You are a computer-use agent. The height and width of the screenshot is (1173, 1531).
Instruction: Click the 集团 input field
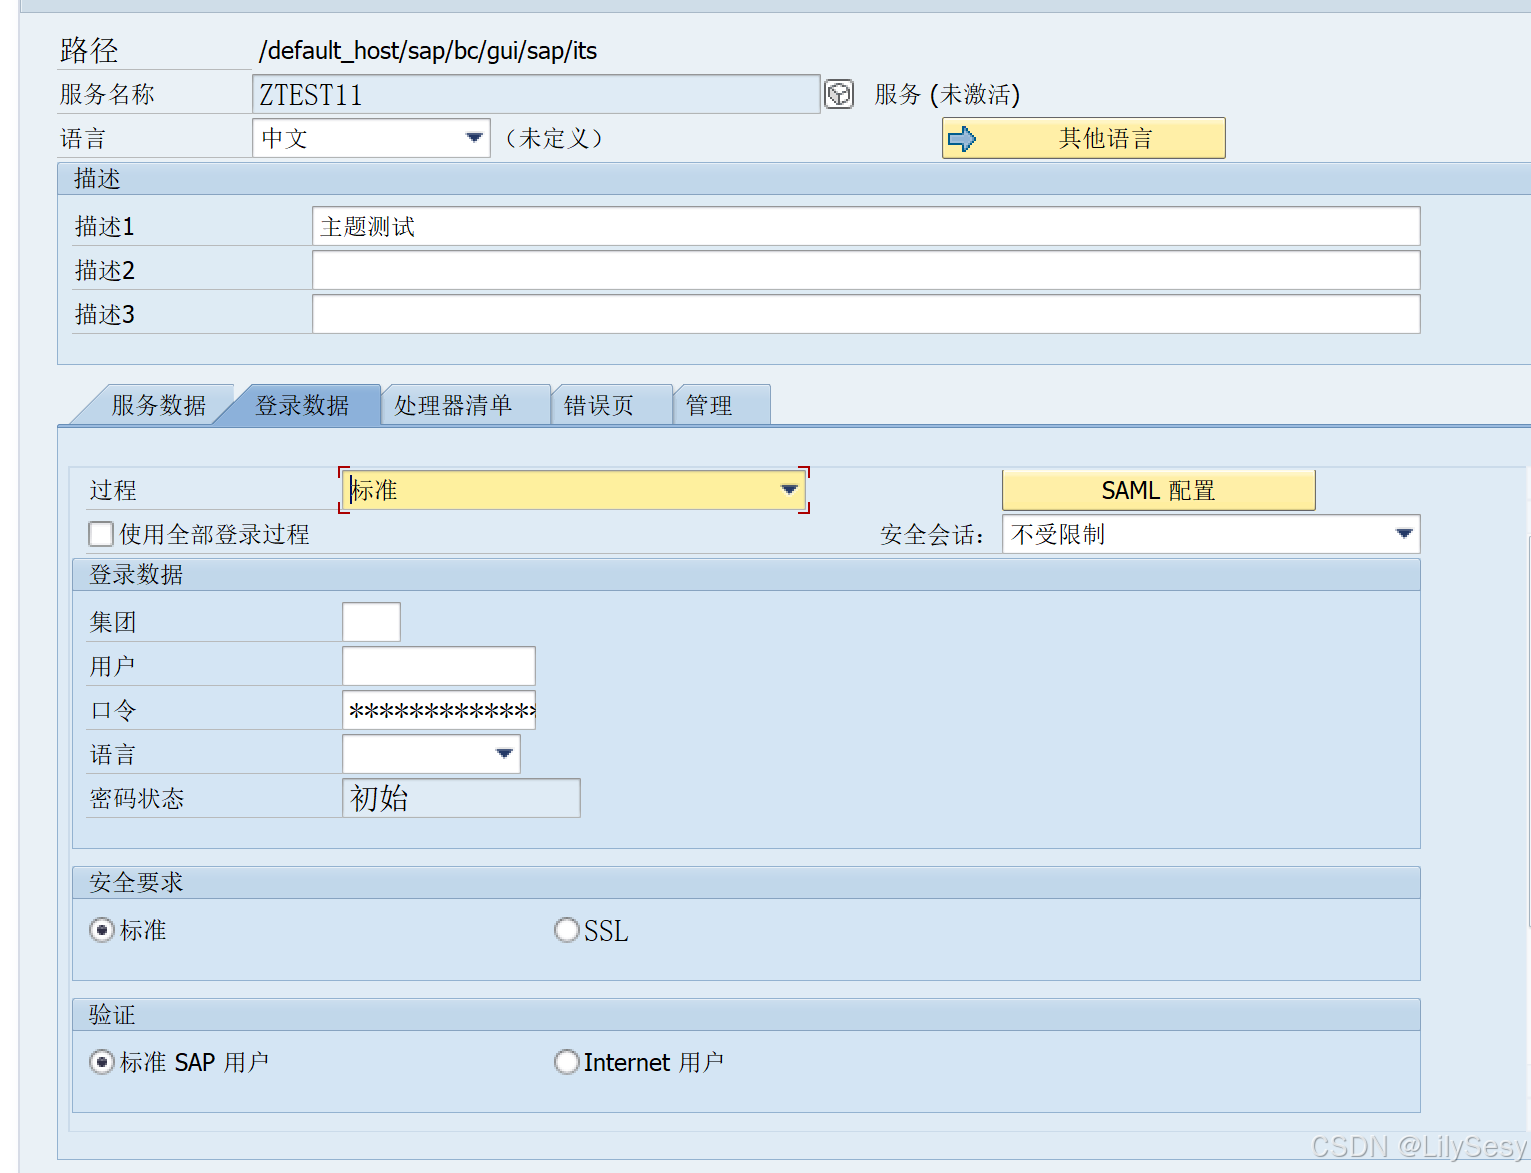[x=370, y=621]
